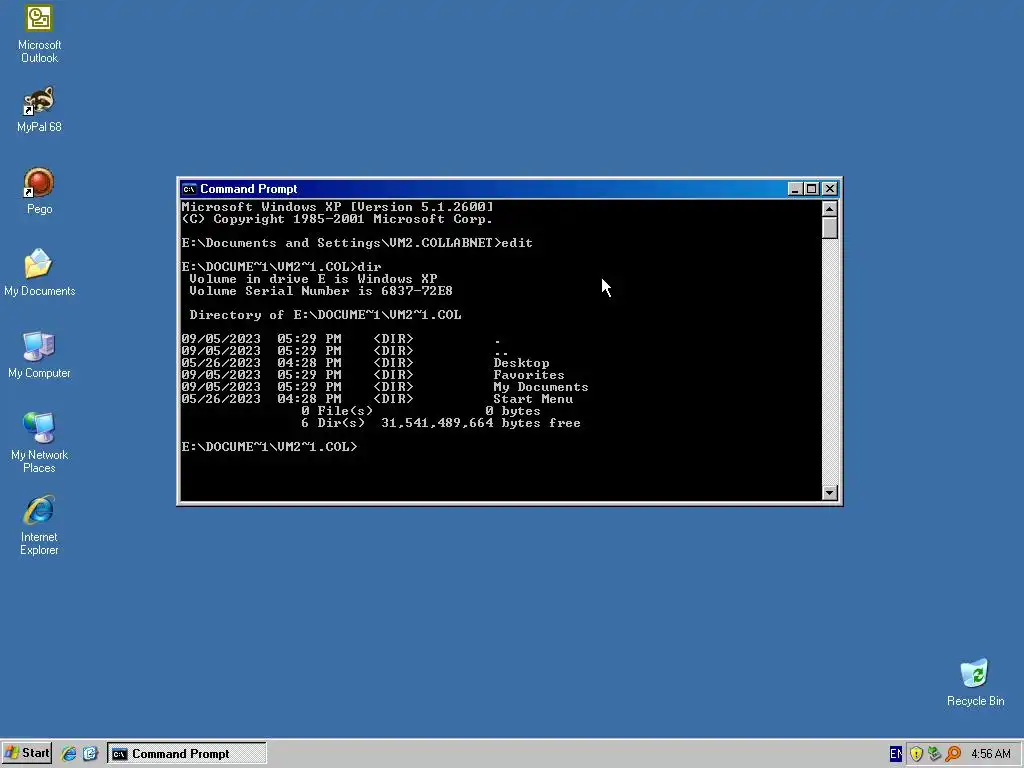Click the Command Prompt title bar text
1024x768 pixels.
248,189
